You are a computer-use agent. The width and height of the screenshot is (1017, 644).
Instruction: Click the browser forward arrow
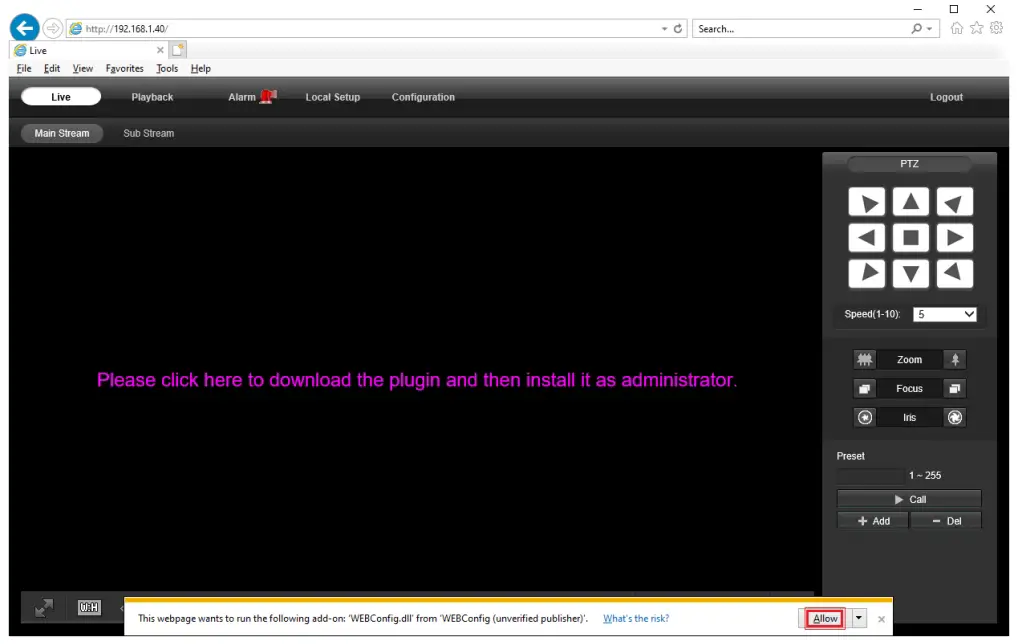pos(53,29)
